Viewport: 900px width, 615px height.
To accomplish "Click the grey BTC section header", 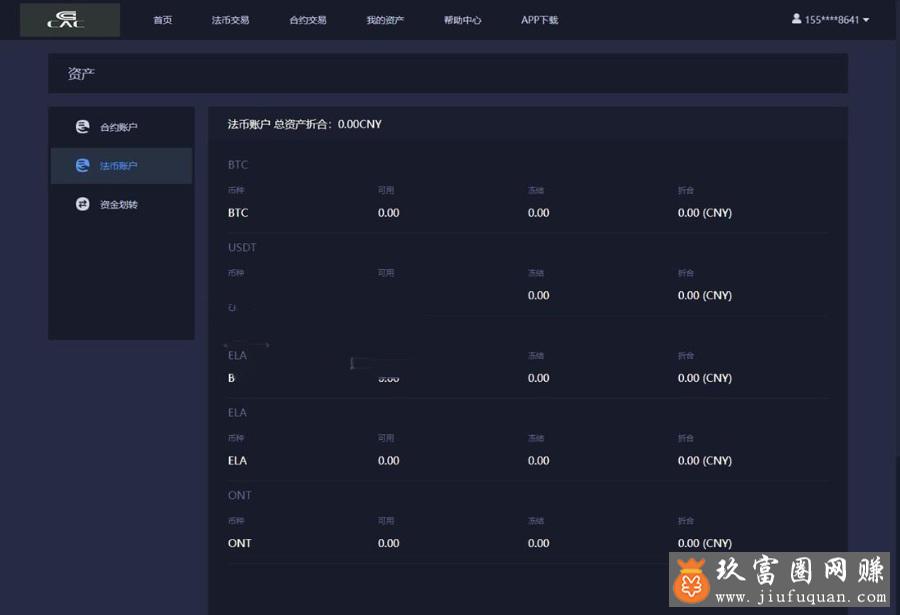I will click(x=238, y=165).
